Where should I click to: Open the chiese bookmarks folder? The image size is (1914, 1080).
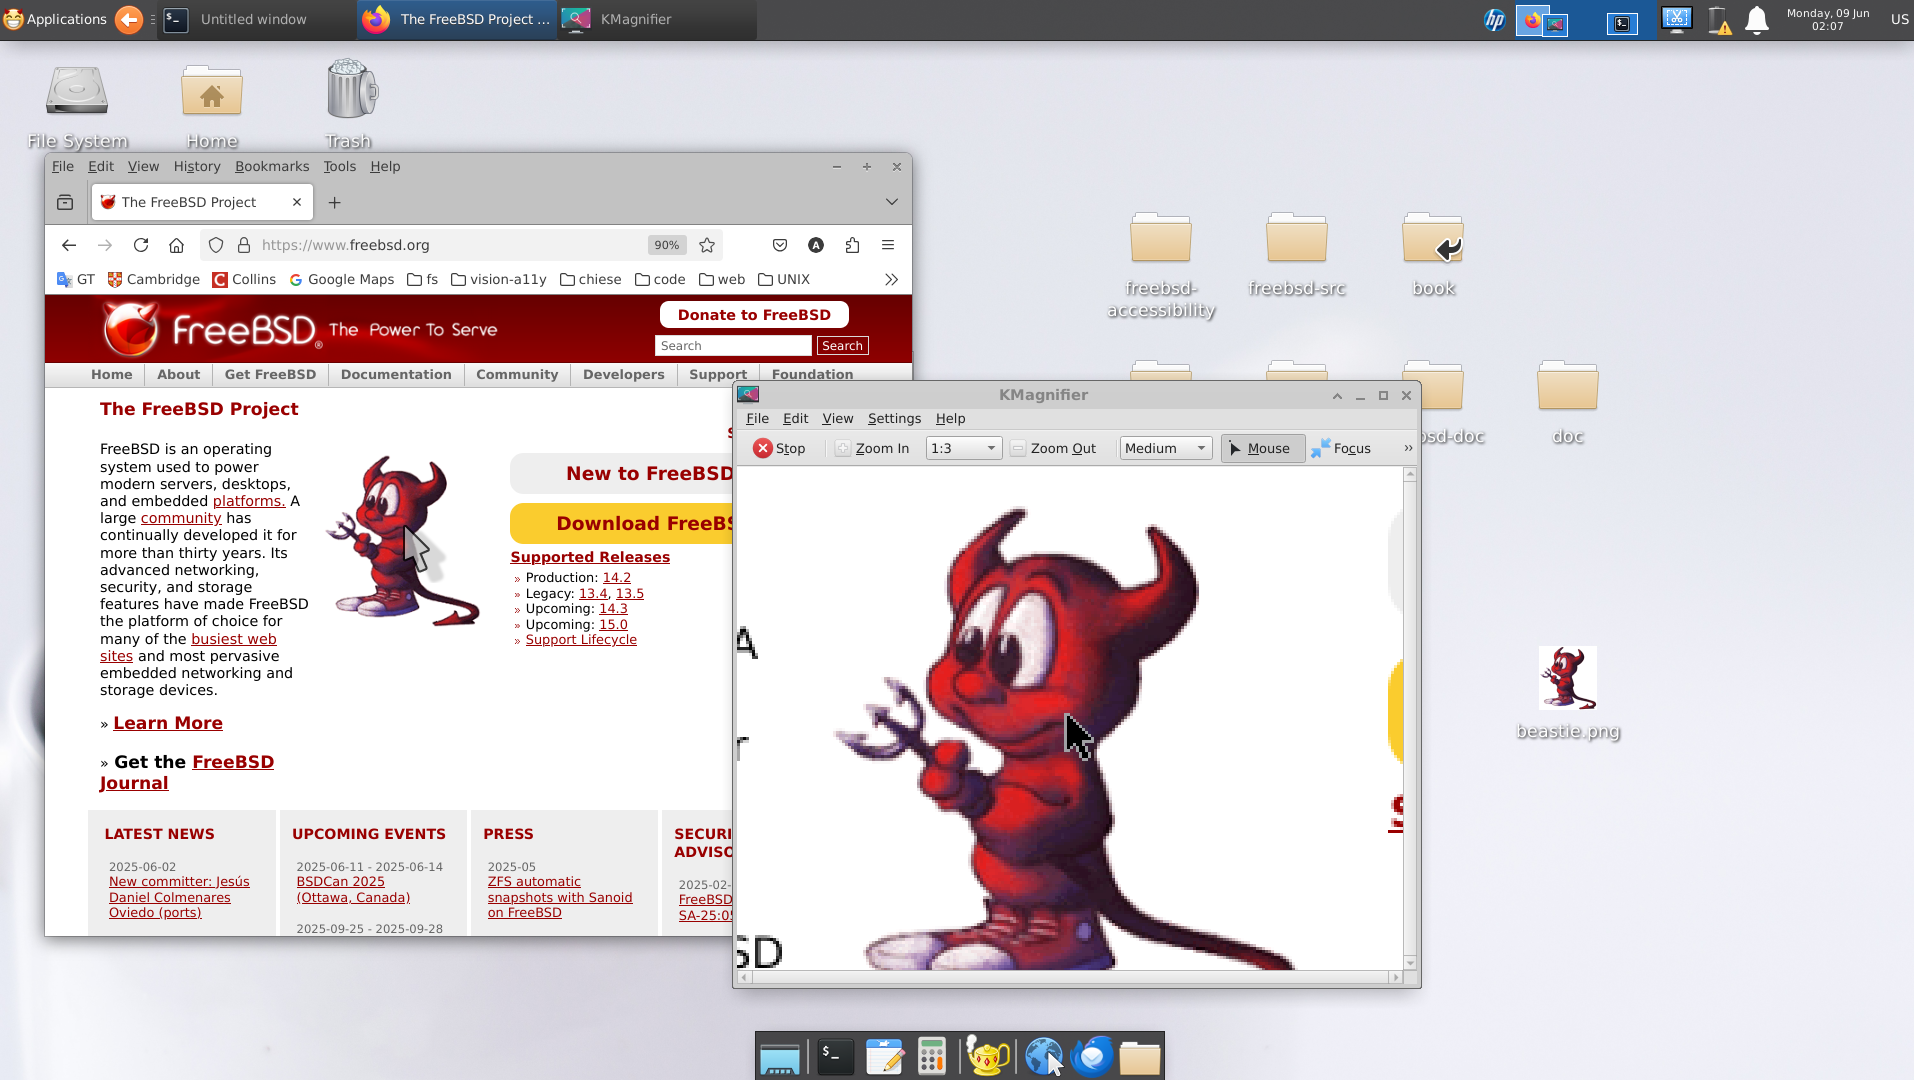(x=591, y=279)
